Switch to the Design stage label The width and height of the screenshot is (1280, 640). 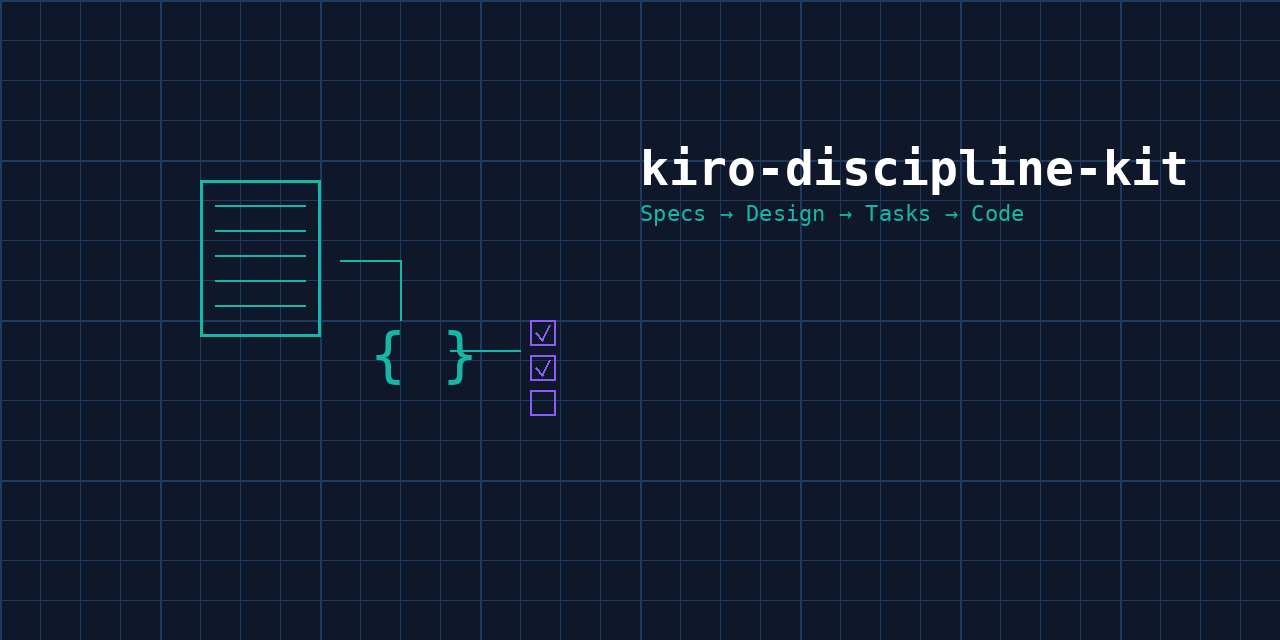point(785,213)
